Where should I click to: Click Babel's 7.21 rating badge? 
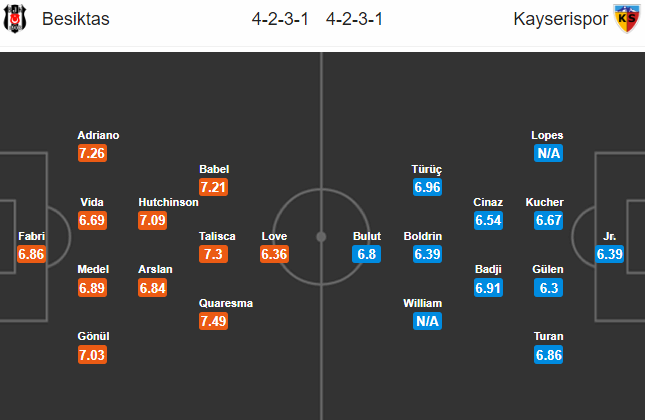(x=213, y=187)
